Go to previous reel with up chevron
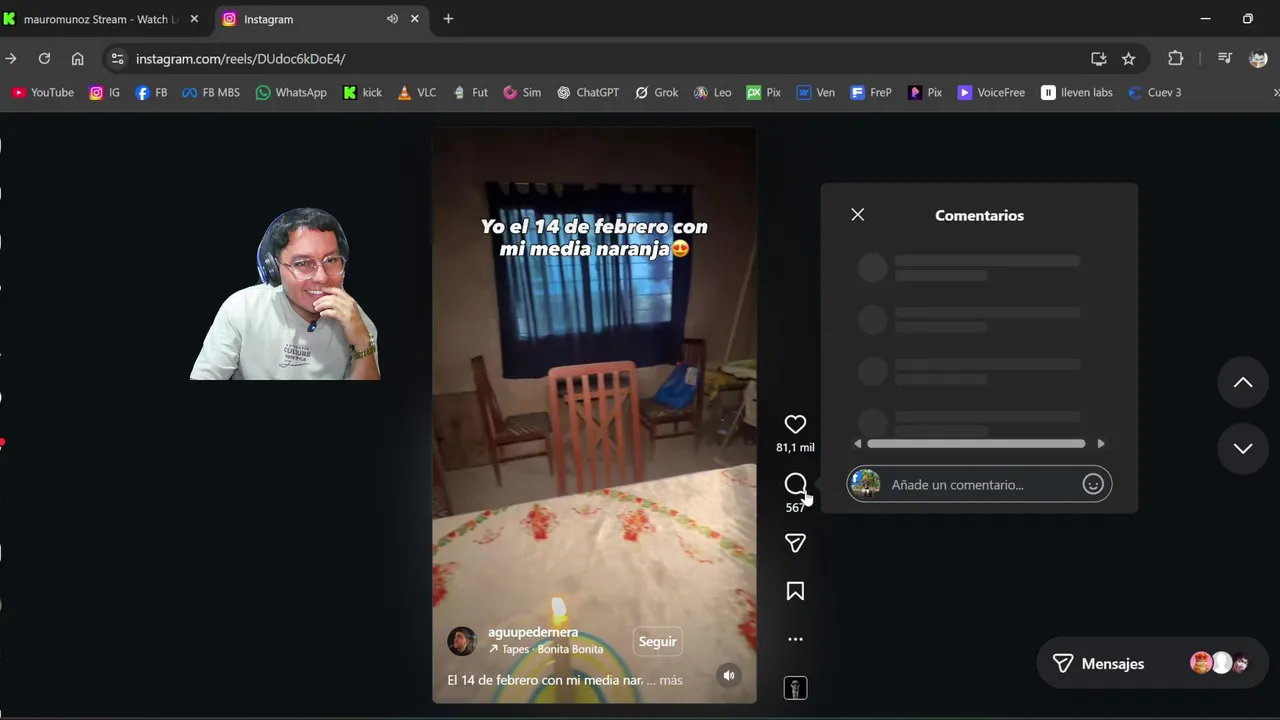1280x720 pixels. (x=1243, y=383)
